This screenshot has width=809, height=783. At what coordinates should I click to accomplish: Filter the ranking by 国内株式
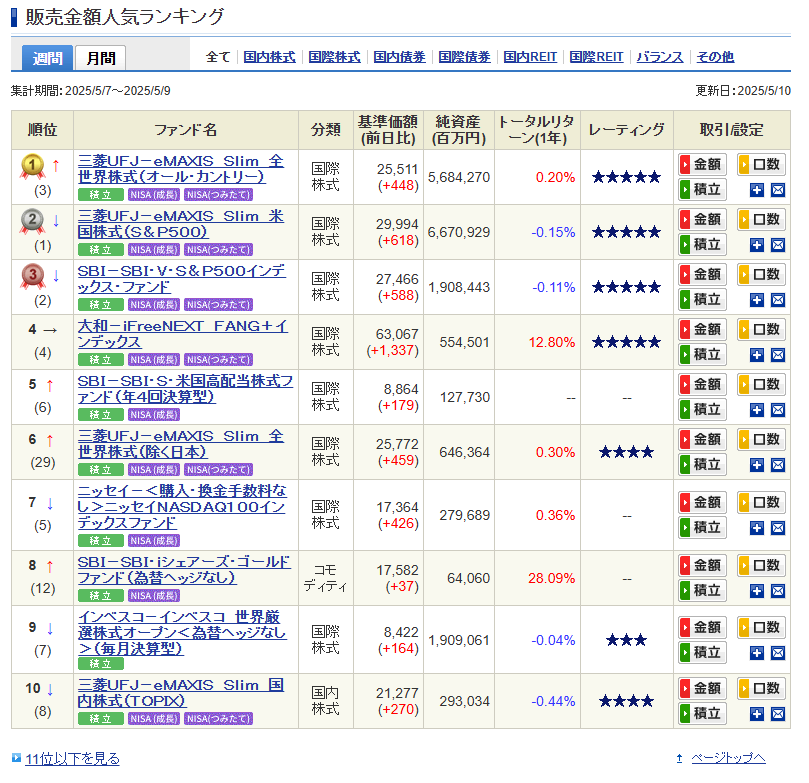click(269, 57)
